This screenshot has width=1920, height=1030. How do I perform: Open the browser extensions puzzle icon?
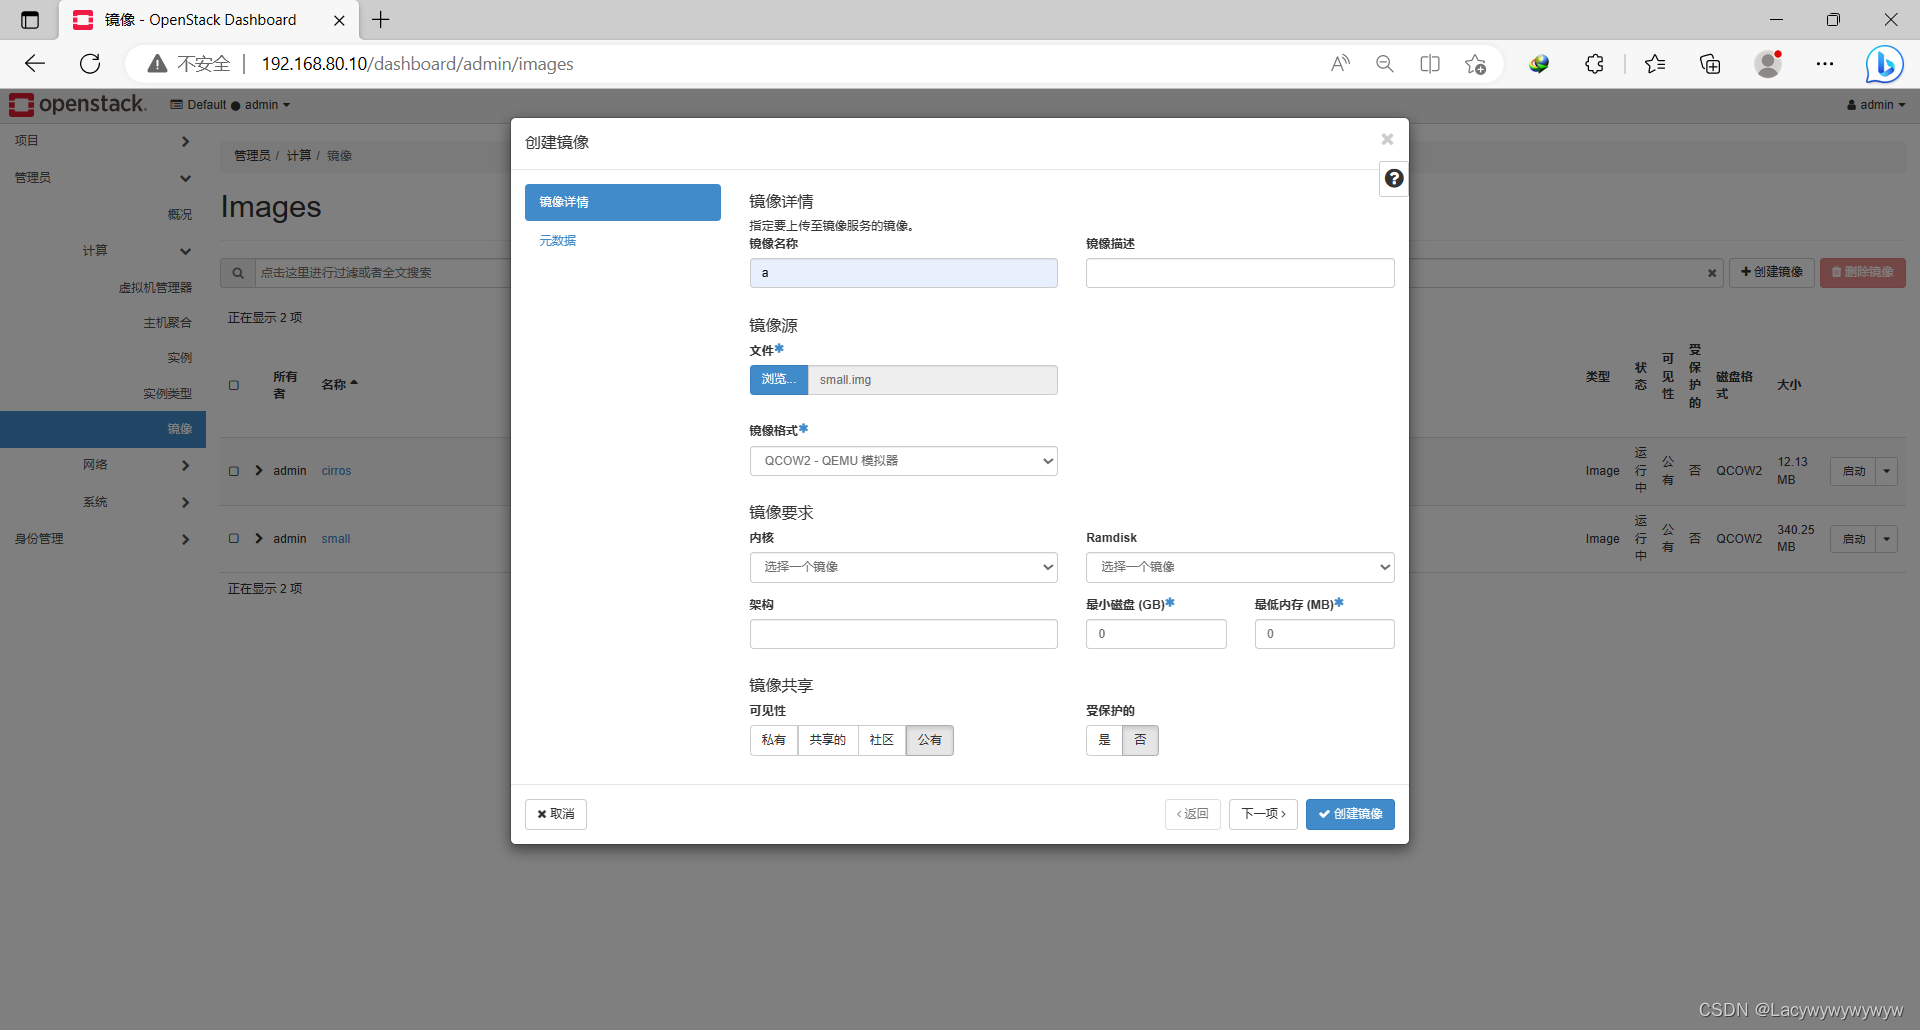point(1594,63)
